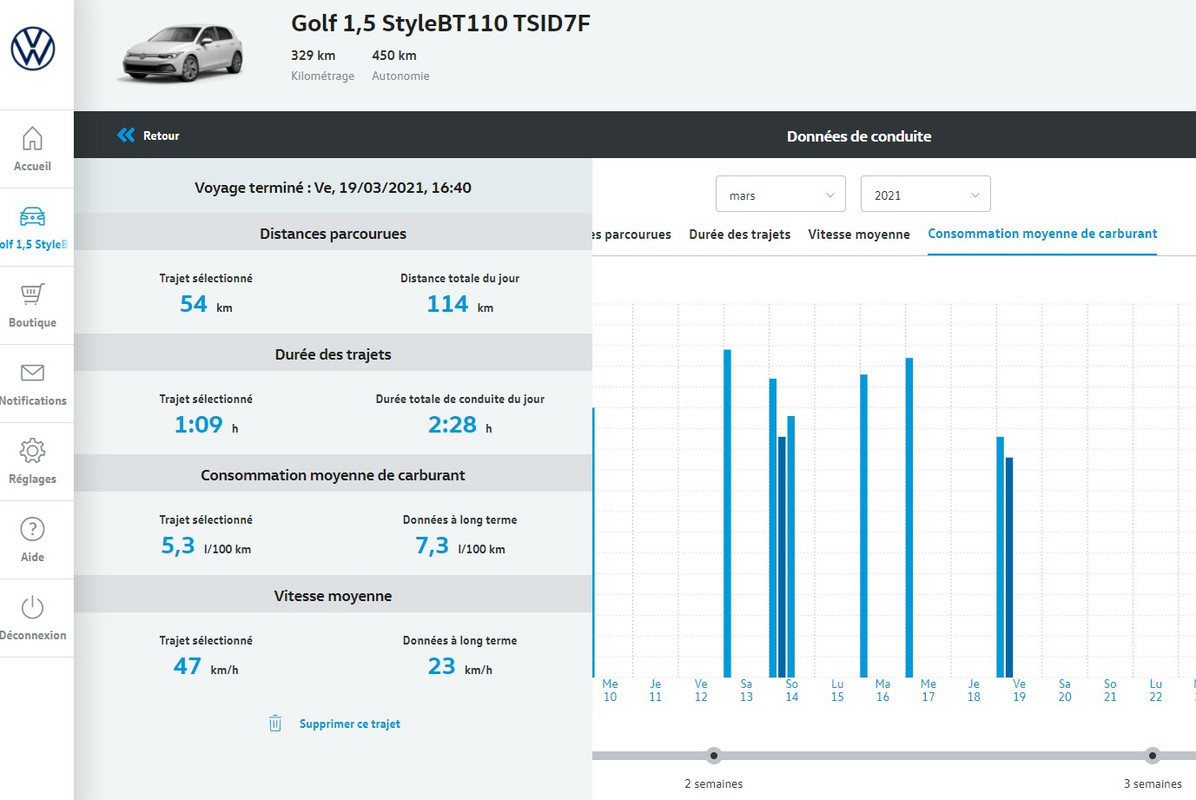The height and width of the screenshot is (800, 1196).
Task: Click Retour link
Action: (161, 136)
